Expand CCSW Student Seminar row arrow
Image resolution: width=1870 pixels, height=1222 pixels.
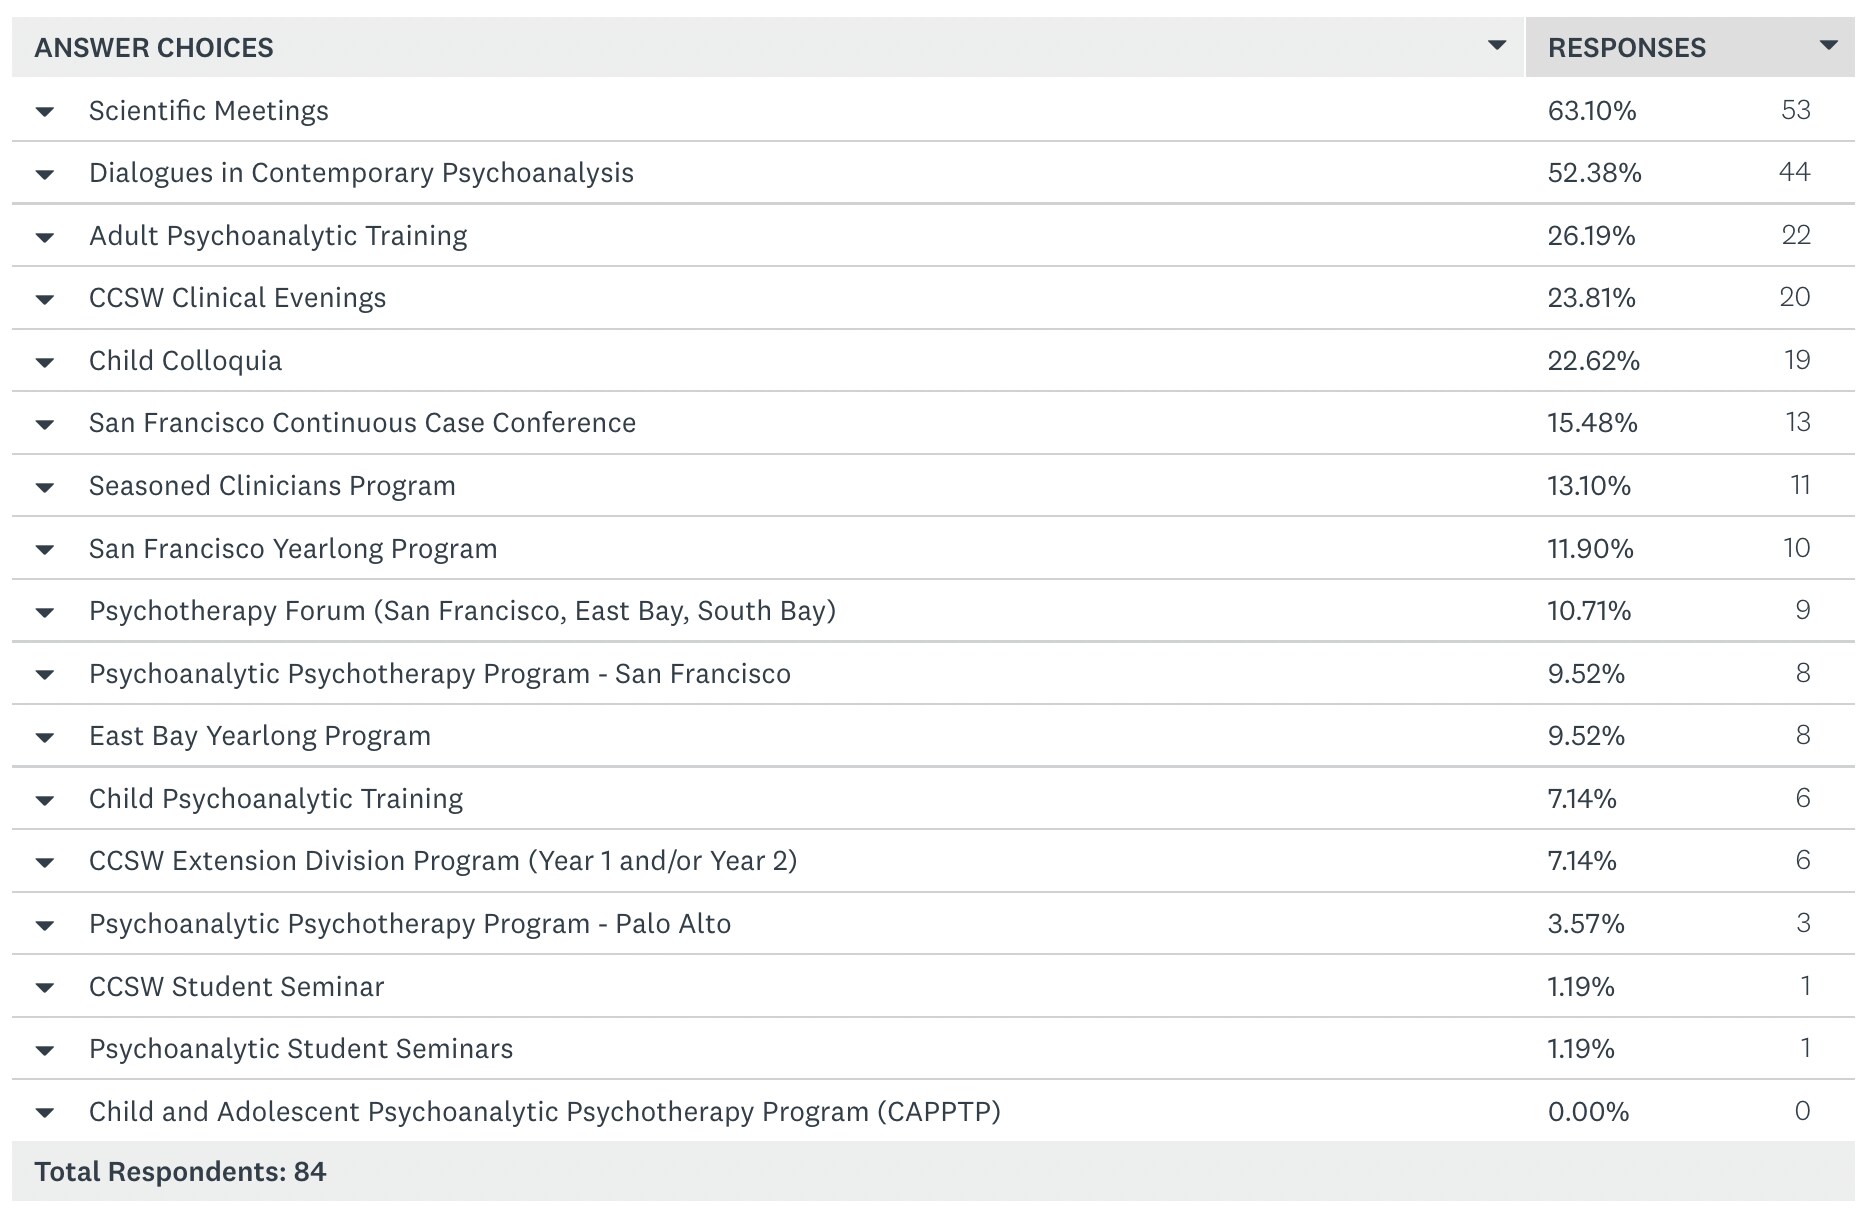click(45, 988)
